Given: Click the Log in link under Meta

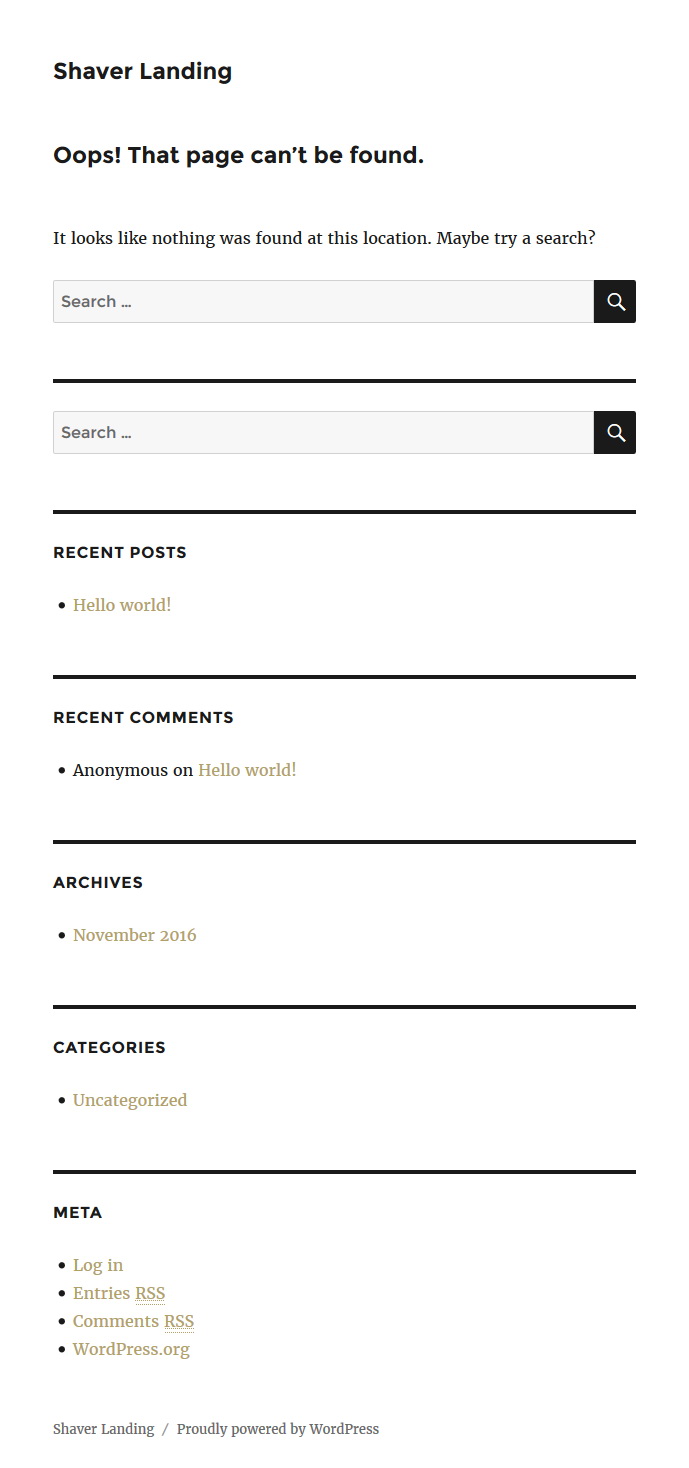Looking at the screenshot, I should (x=98, y=1265).
